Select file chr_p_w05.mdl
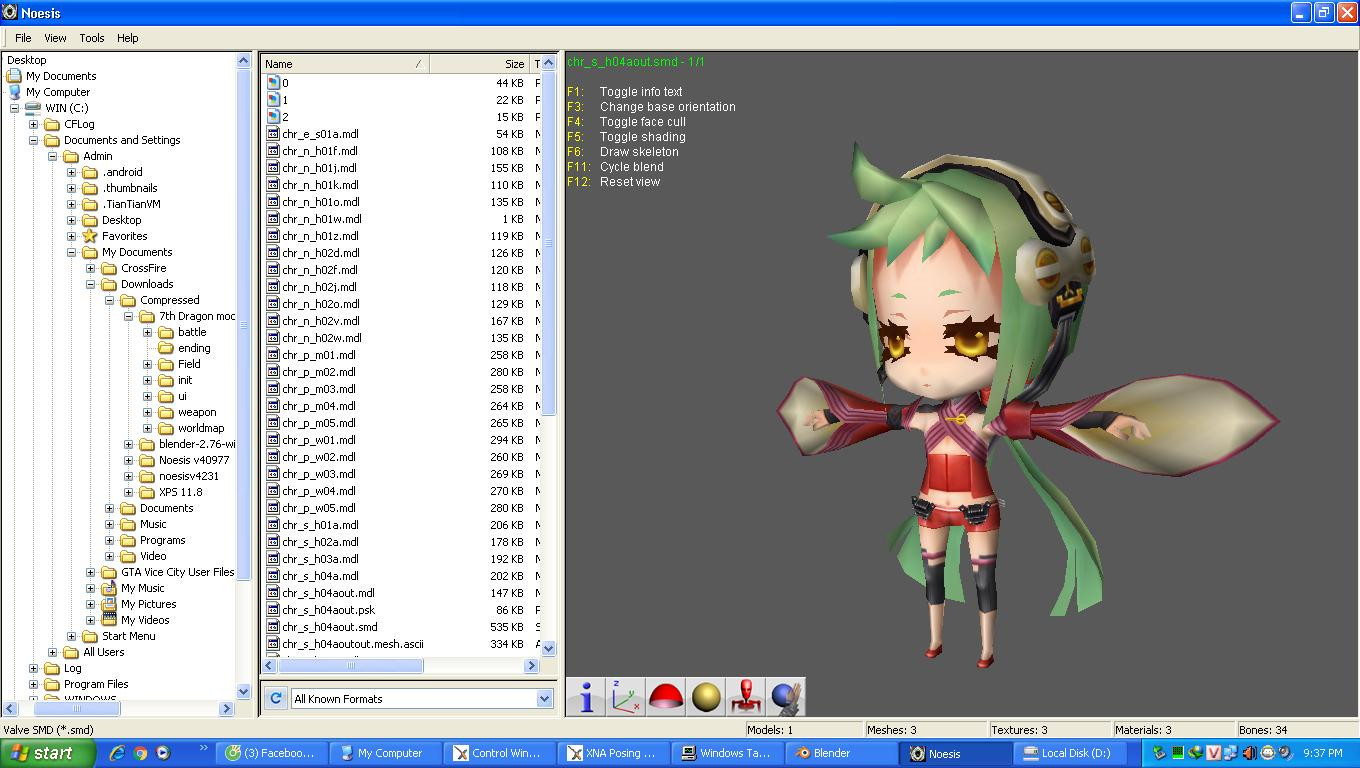This screenshot has height=768, width=1360. 318,508
